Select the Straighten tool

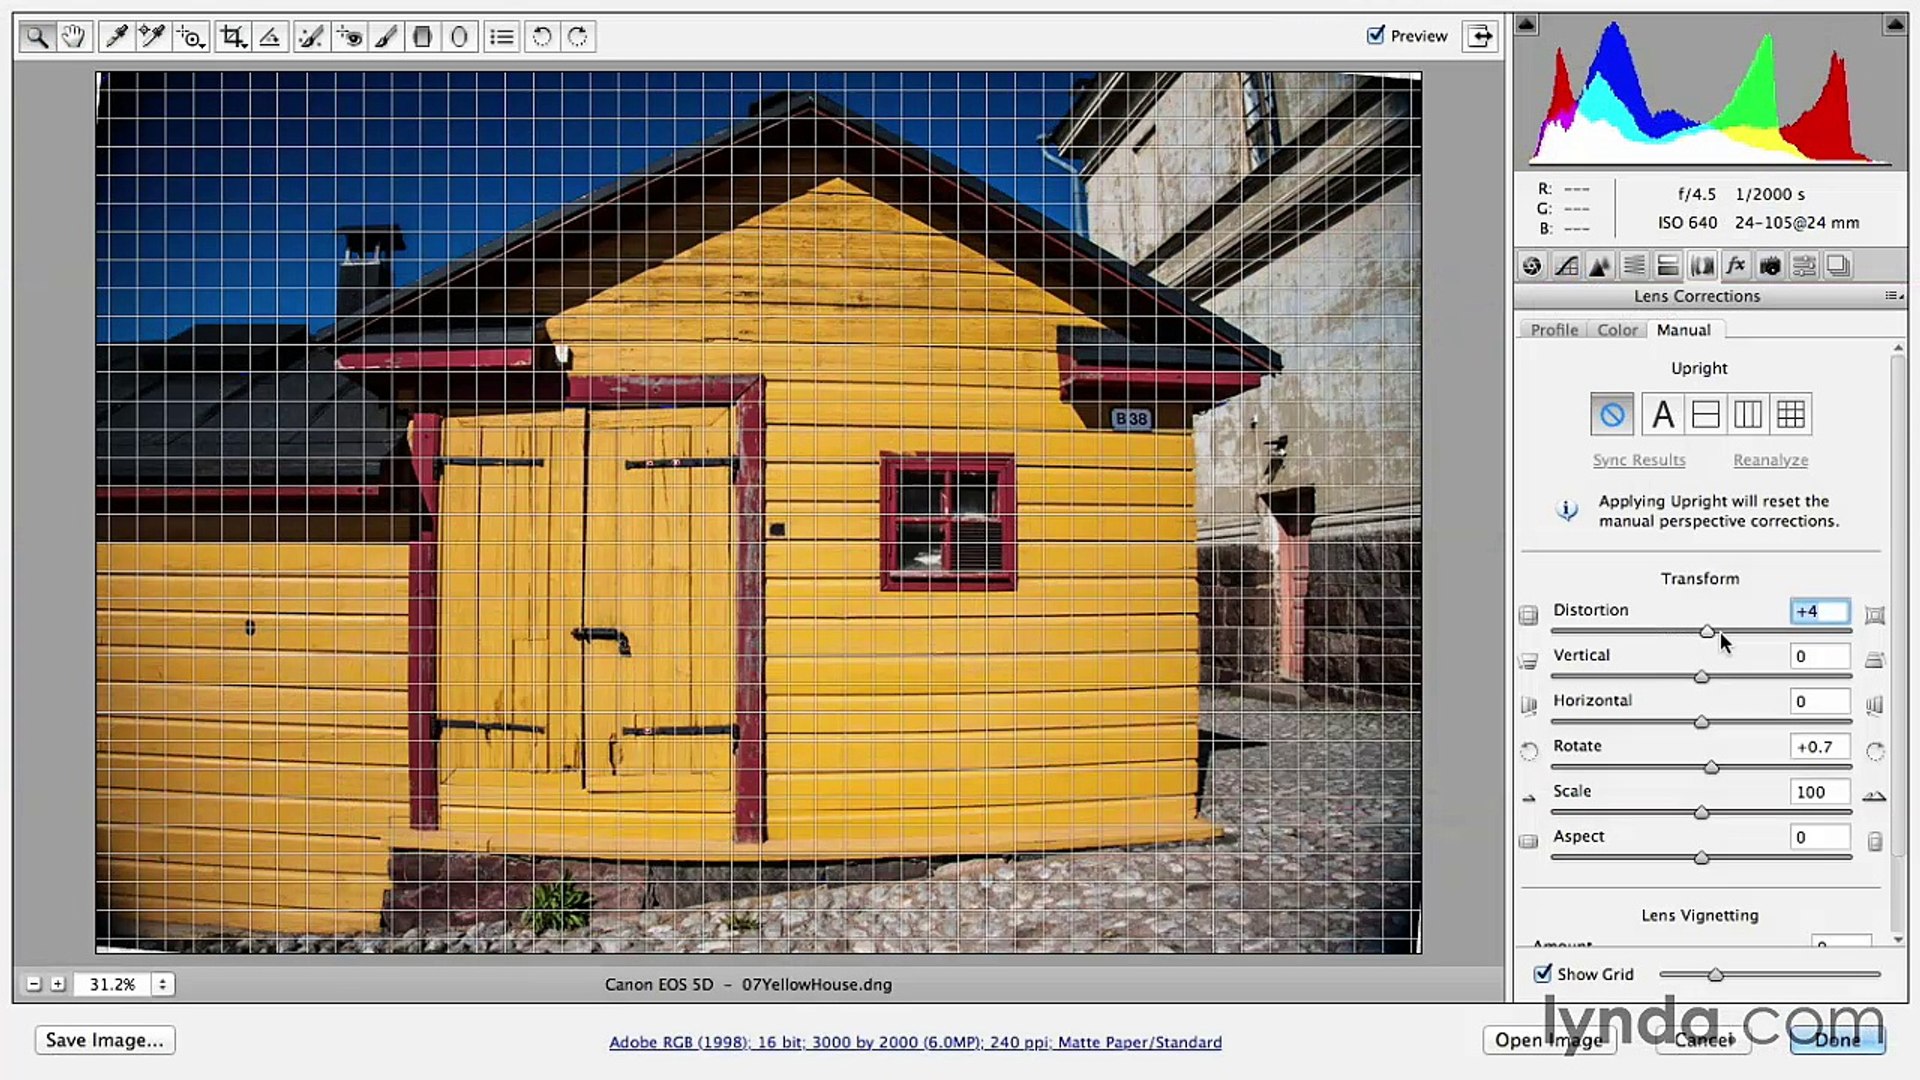270,37
